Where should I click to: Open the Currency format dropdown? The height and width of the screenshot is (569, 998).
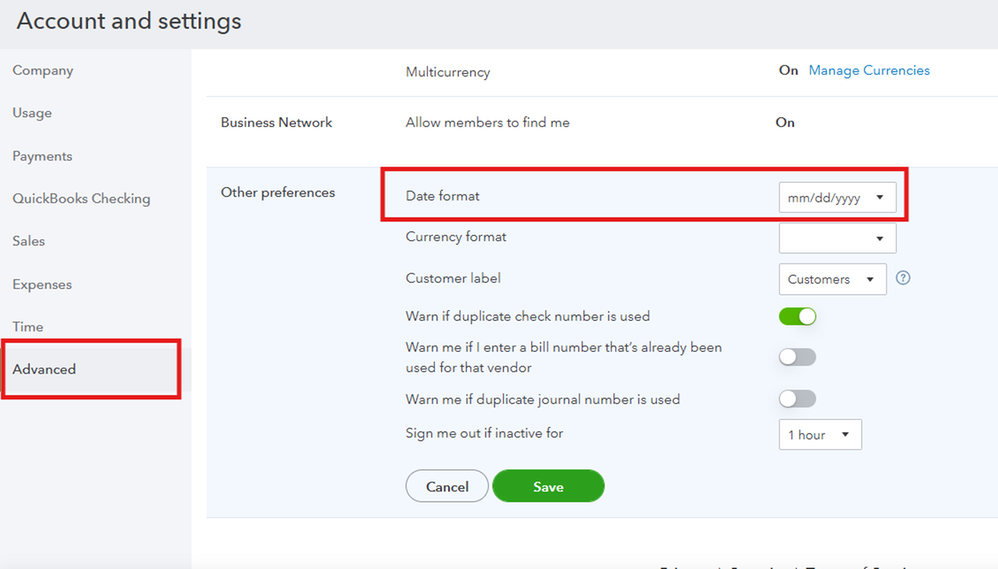(837, 238)
